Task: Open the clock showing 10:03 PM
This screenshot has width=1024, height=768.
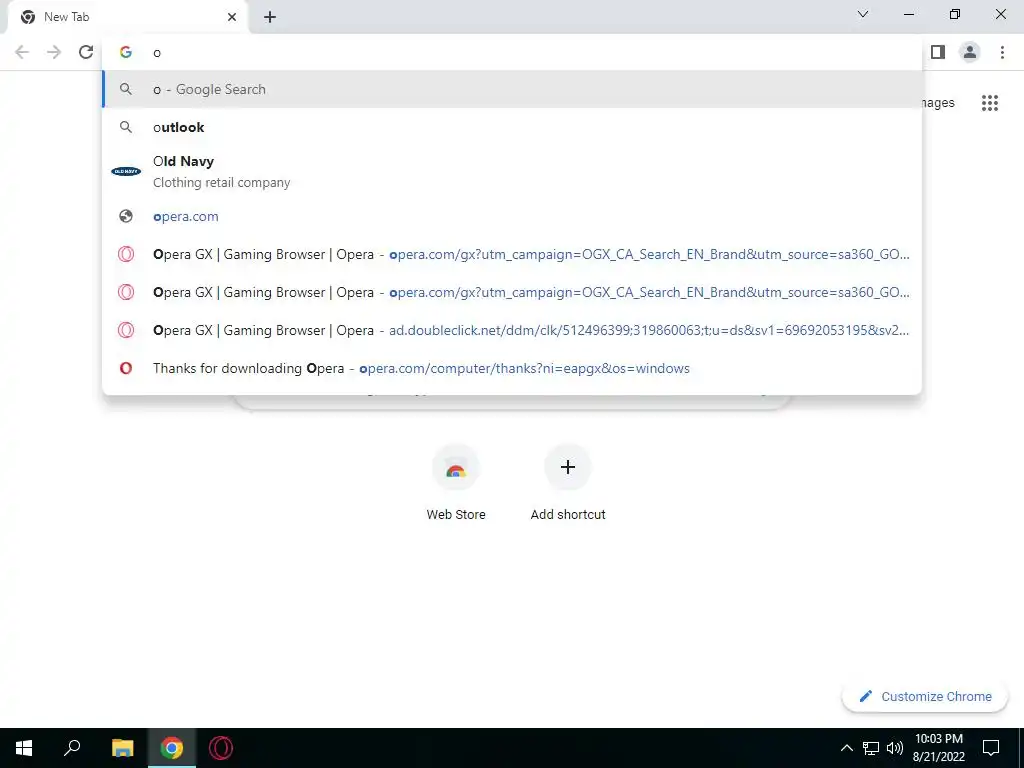Action: (x=938, y=748)
